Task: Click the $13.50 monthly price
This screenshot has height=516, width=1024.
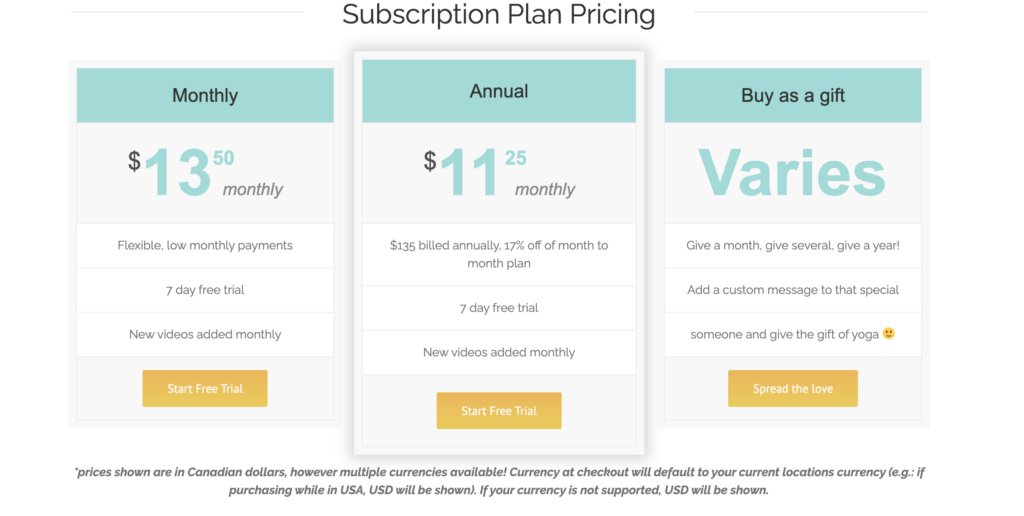Action: (205, 173)
